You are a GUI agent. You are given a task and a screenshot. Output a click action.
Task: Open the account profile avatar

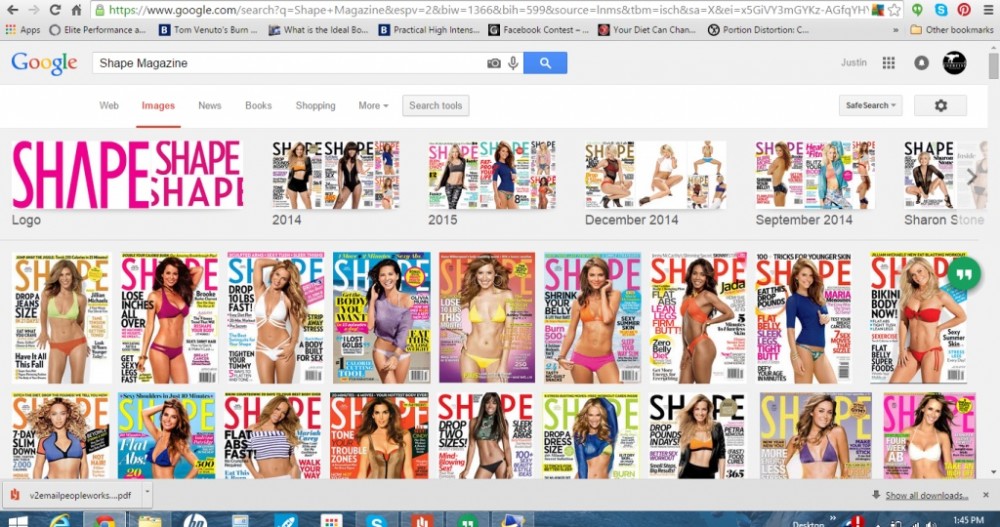(x=954, y=63)
